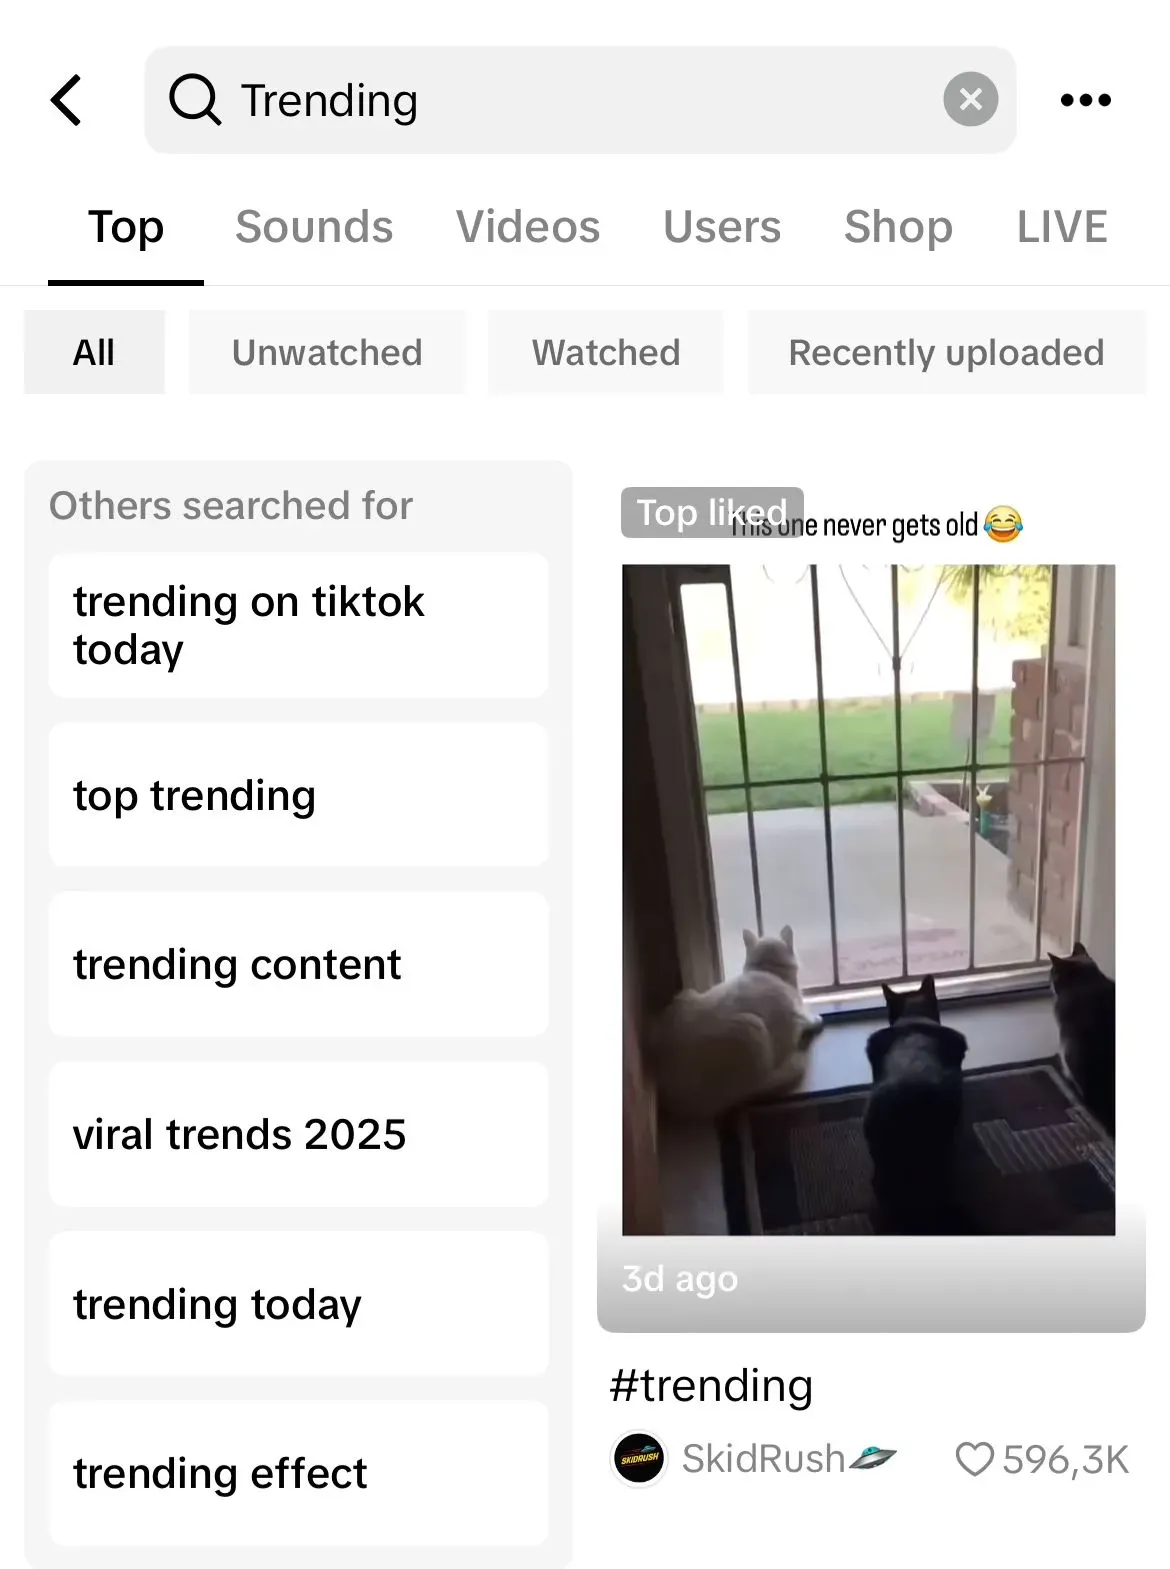The width and height of the screenshot is (1170, 1569).
Task: Select the Watched filter chip
Action: pyautogui.click(x=606, y=353)
